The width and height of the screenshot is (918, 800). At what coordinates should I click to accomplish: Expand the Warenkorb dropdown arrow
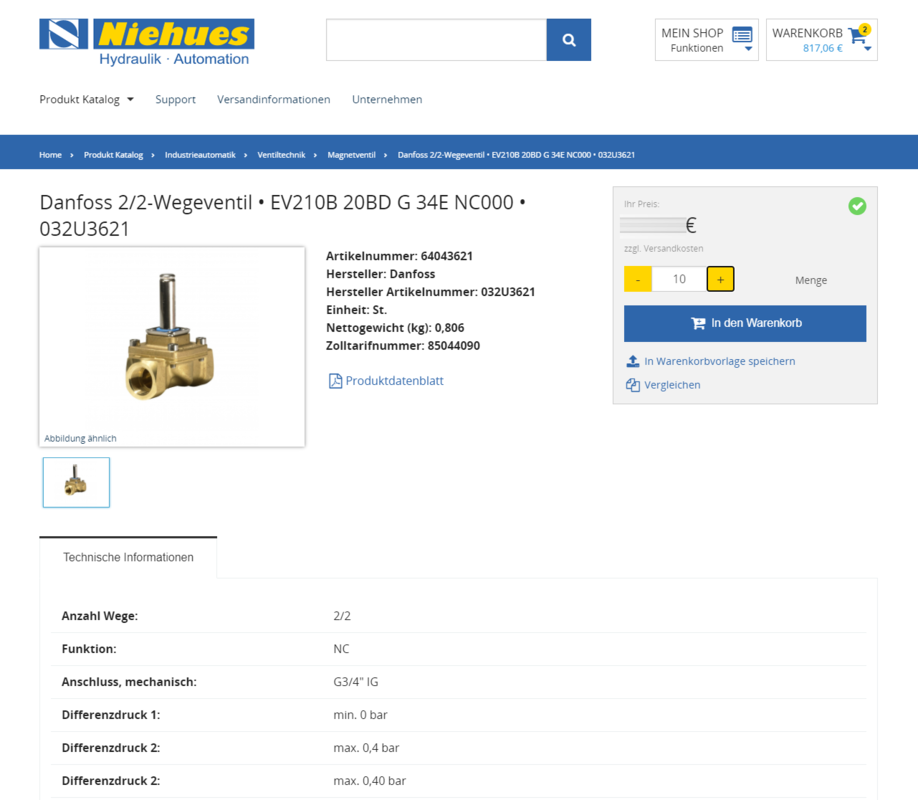coord(868,49)
